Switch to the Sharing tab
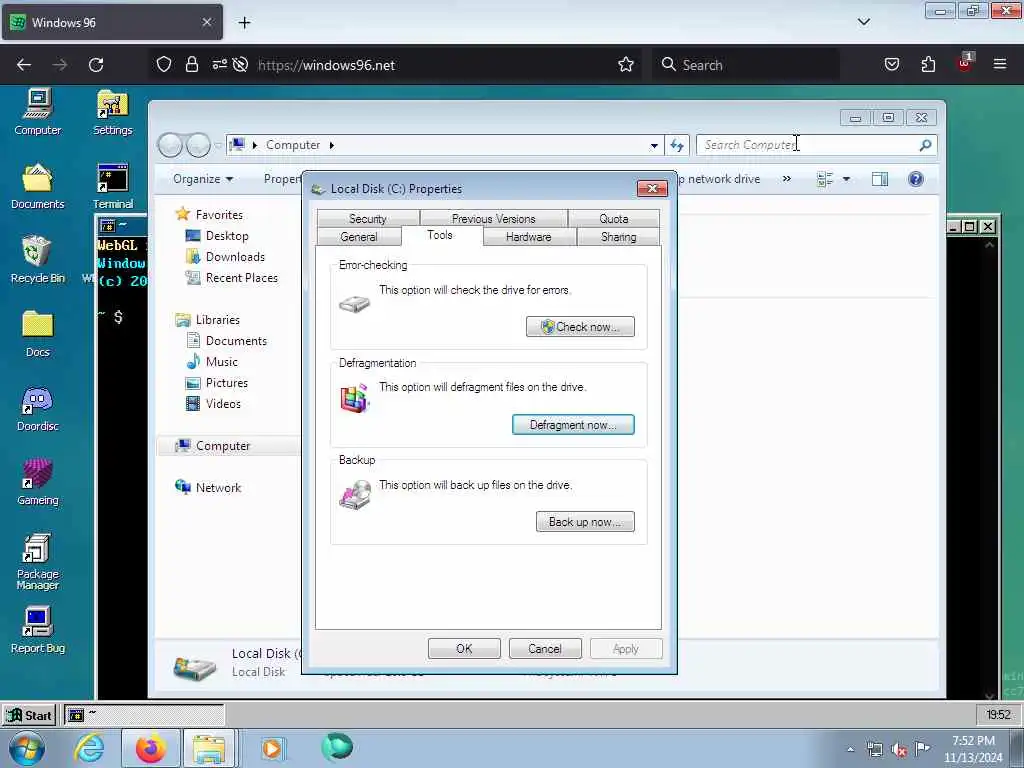The image size is (1024, 768). (x=618, y=237)
